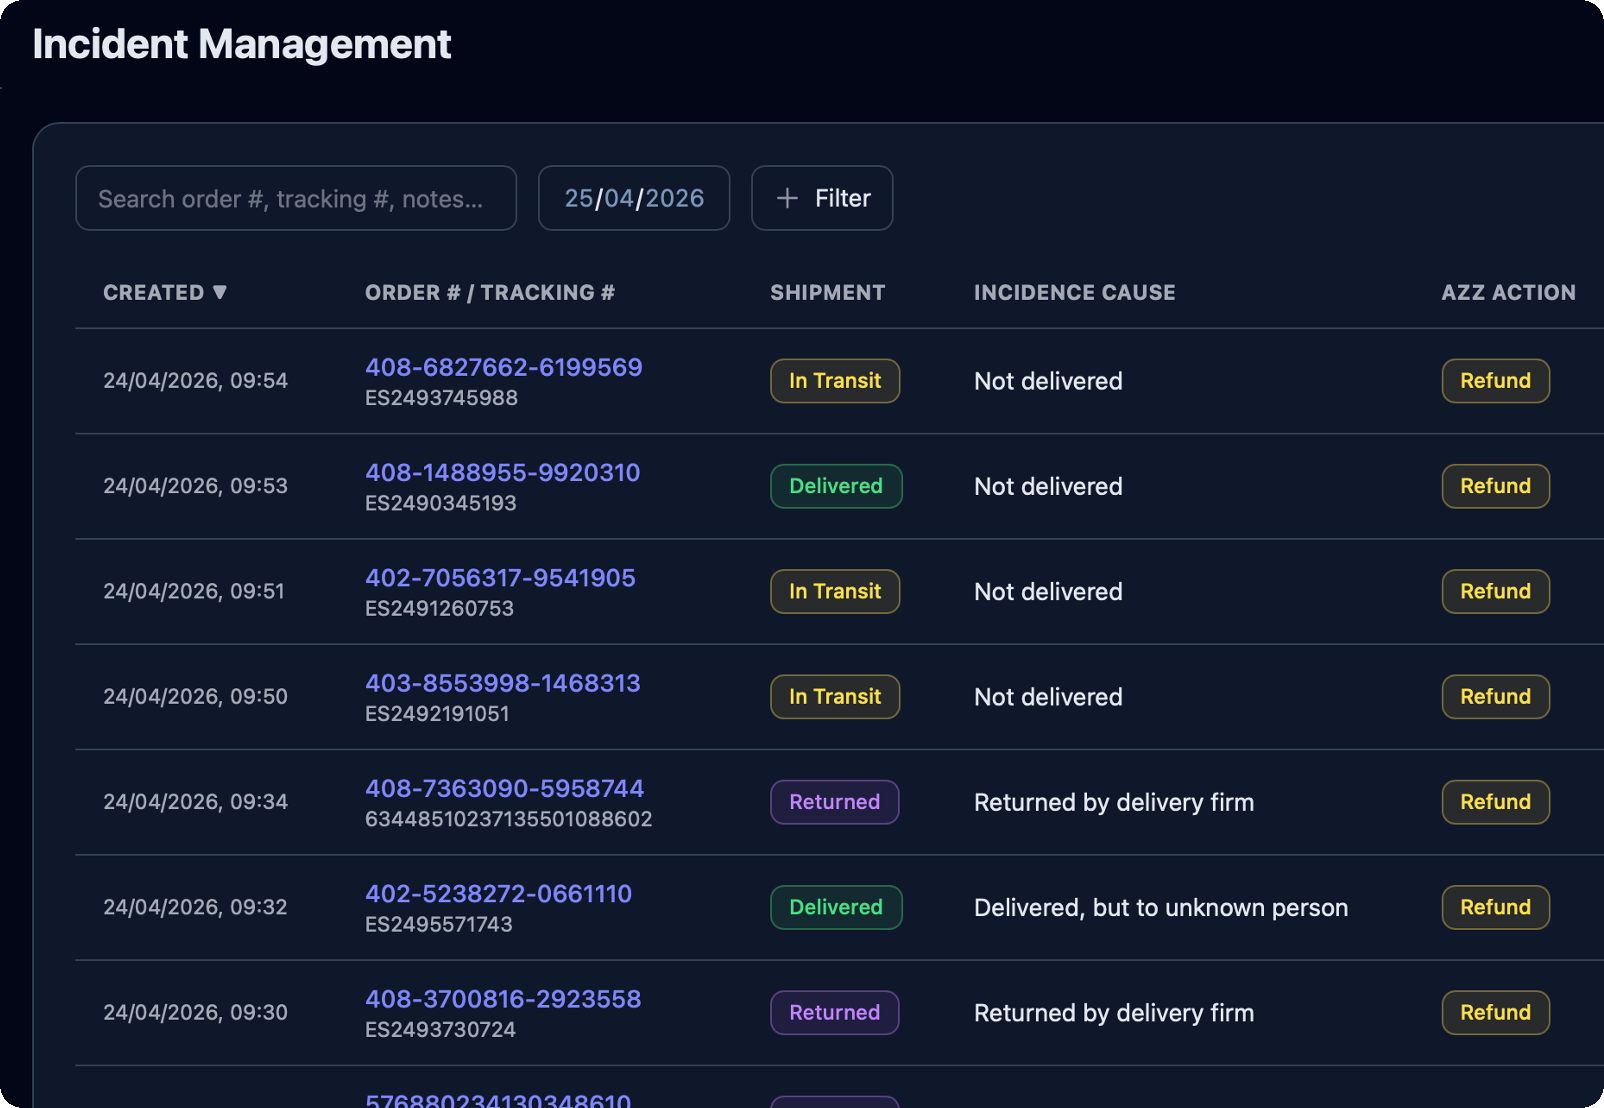Open order 402-5238272-0661110
Viewport: 1604px width, 1108px height.
(x=499, y=893)
